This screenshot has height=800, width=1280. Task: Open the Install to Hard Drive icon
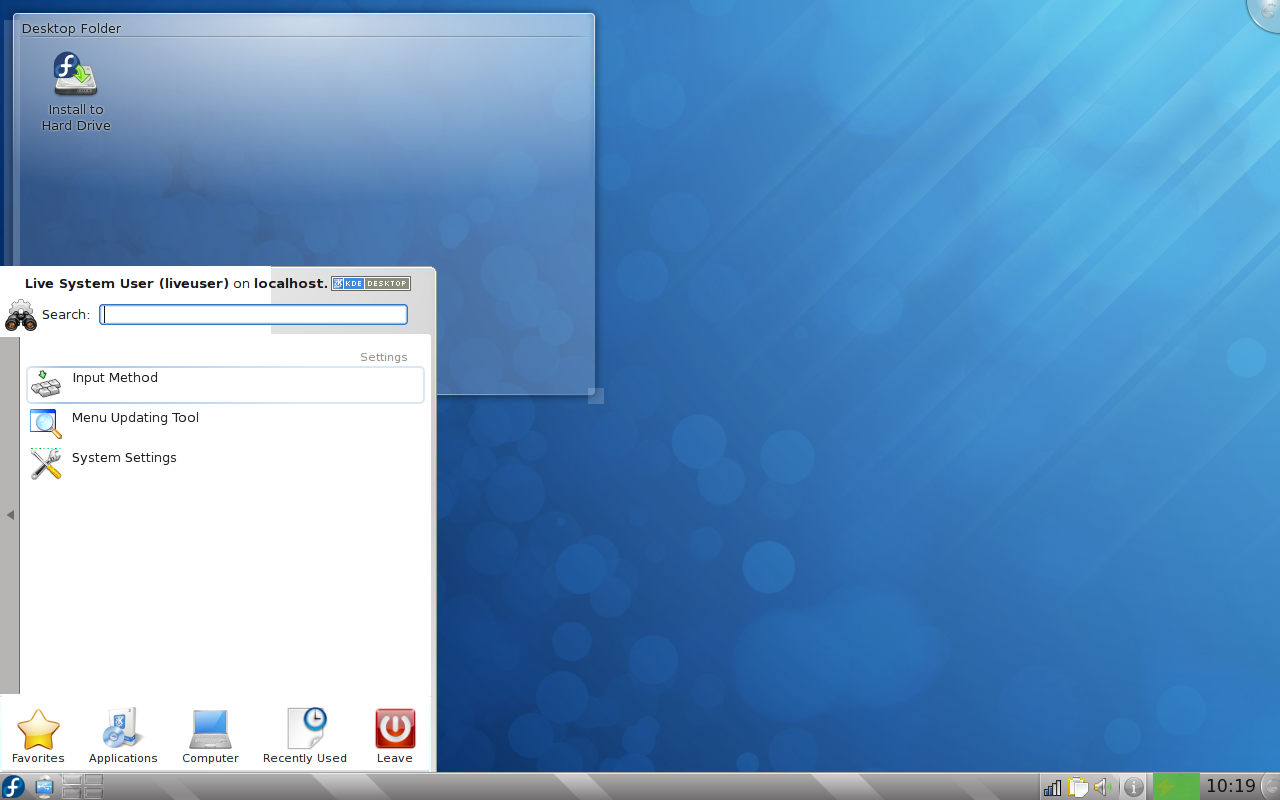click(x=76, y=92)
